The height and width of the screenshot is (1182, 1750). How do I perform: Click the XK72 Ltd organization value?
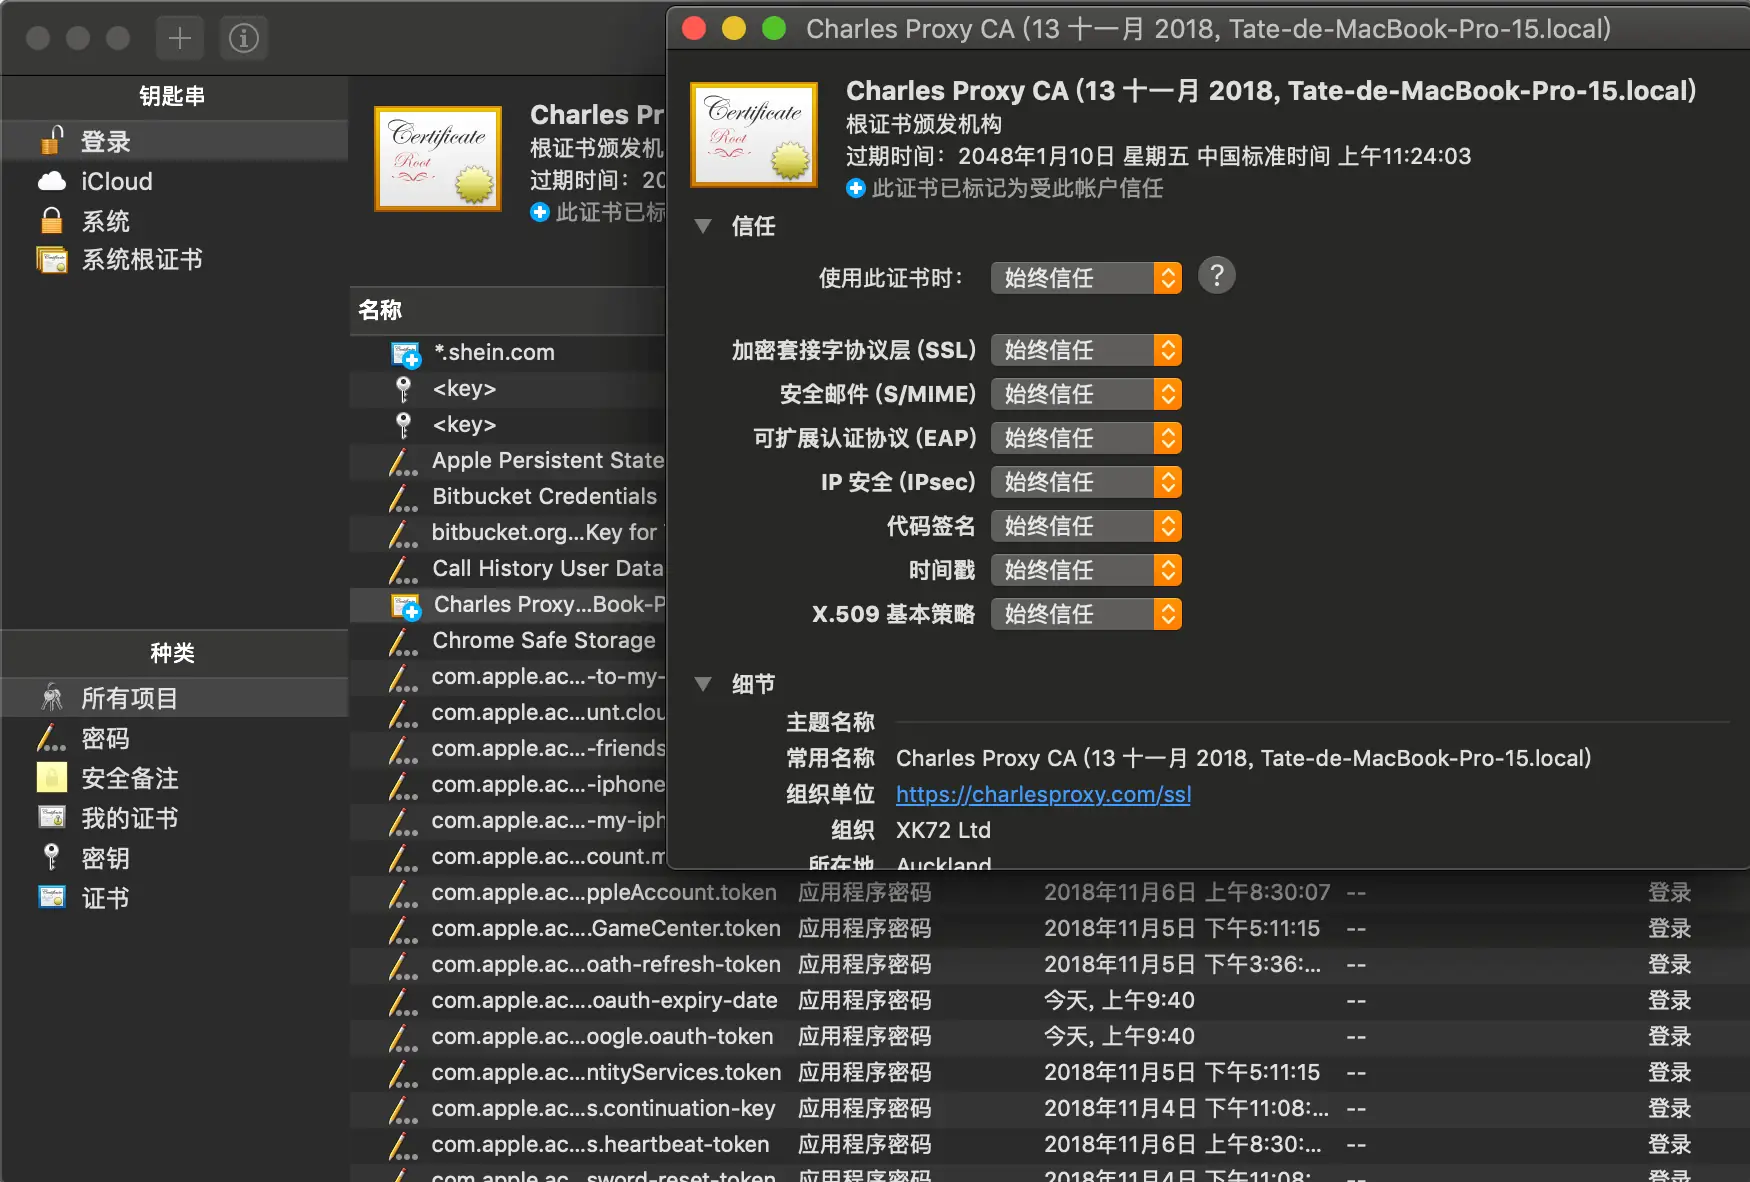pyautogui.click(x=943, y=830)
